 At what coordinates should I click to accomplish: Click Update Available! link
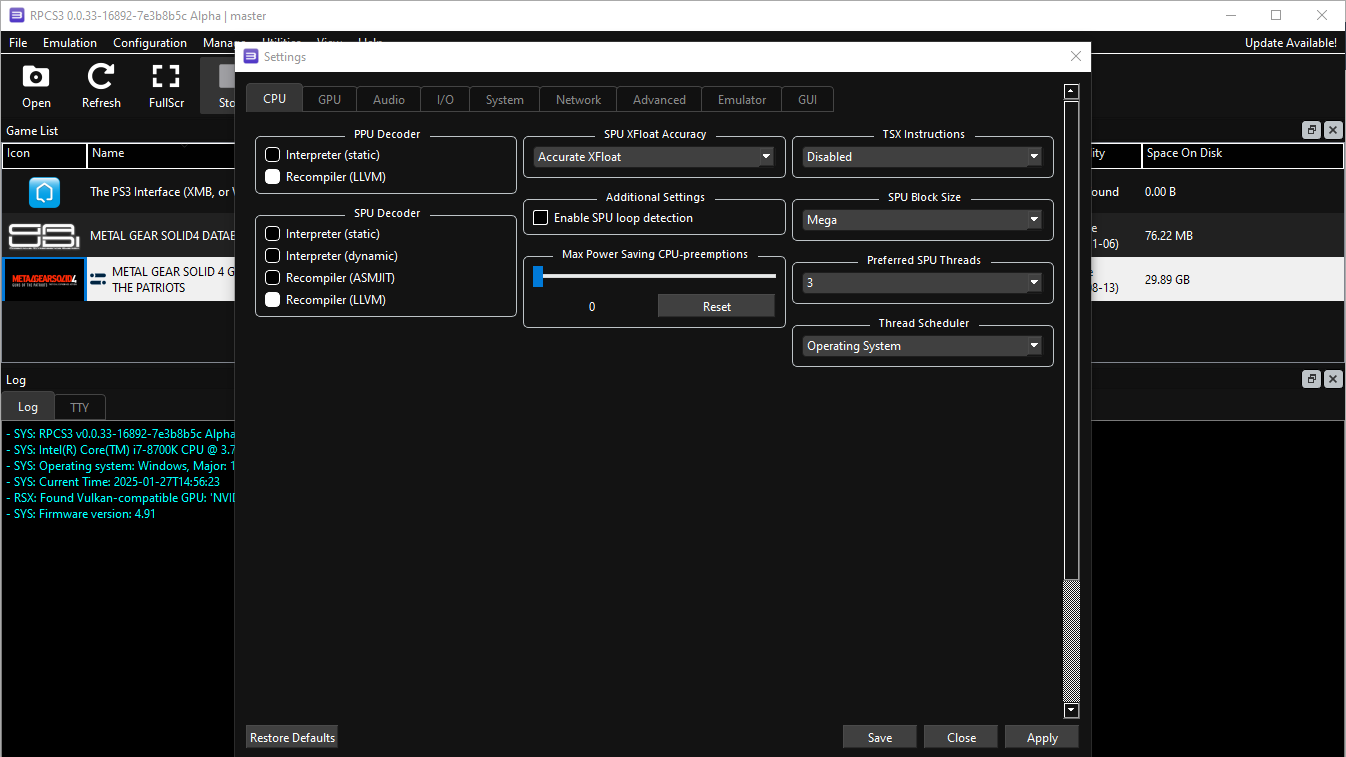1290,43
